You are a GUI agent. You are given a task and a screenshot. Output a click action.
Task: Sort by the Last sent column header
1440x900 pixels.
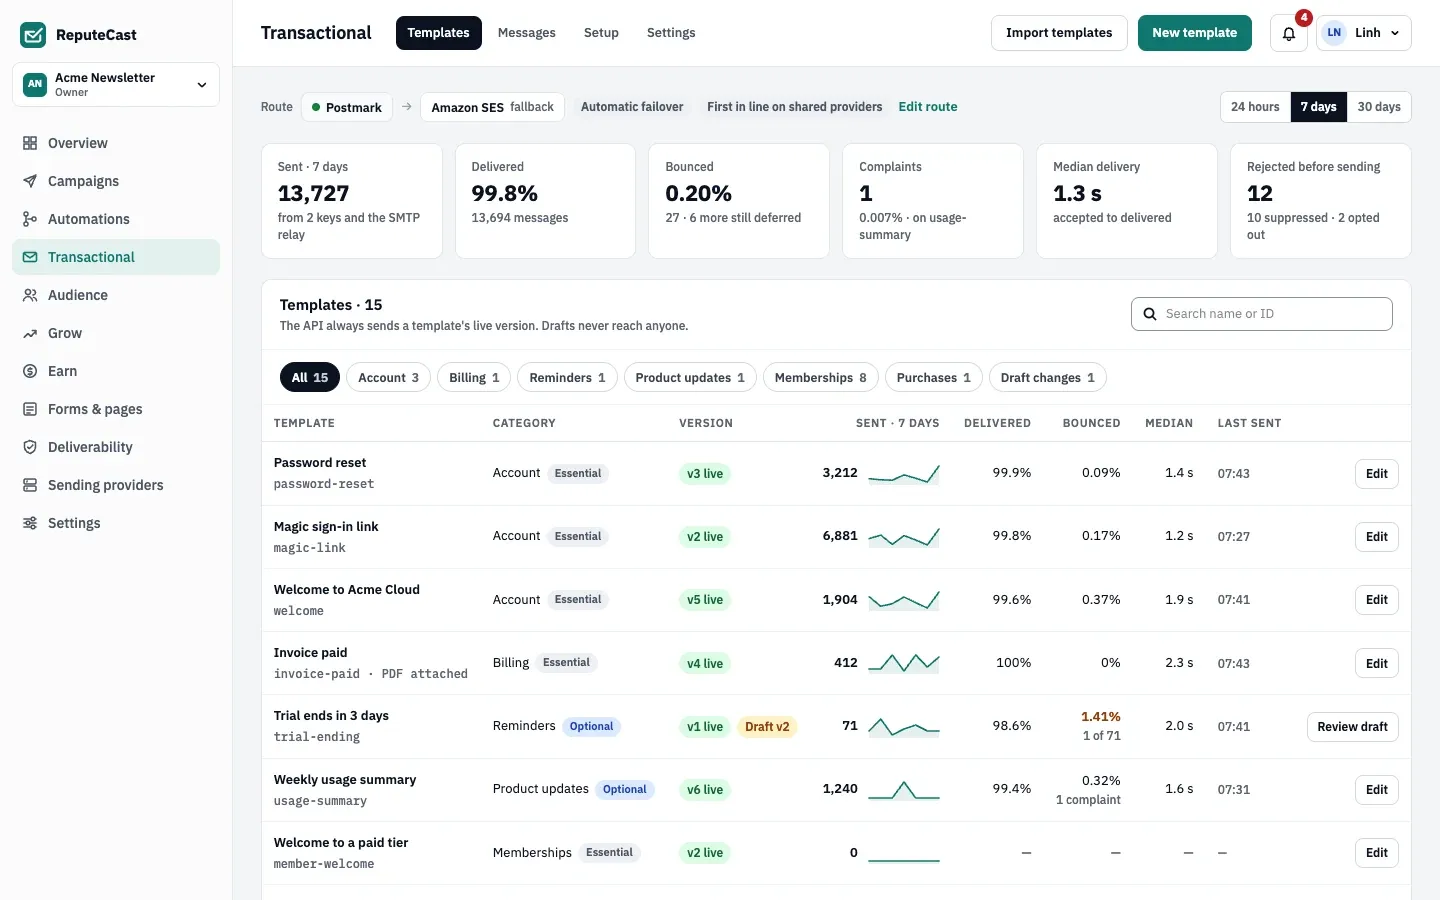[1249, 423]
